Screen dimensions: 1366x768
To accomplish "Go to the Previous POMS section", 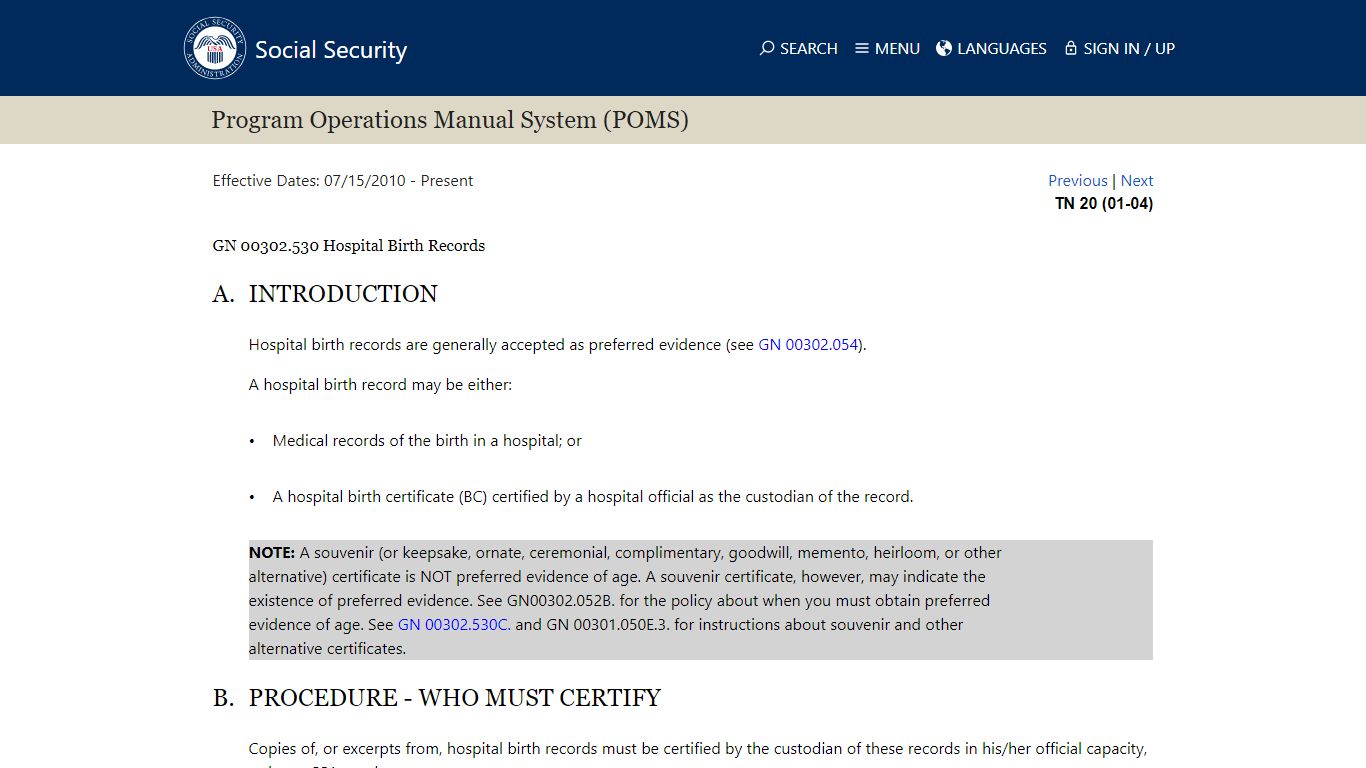I will [1078, 181].
